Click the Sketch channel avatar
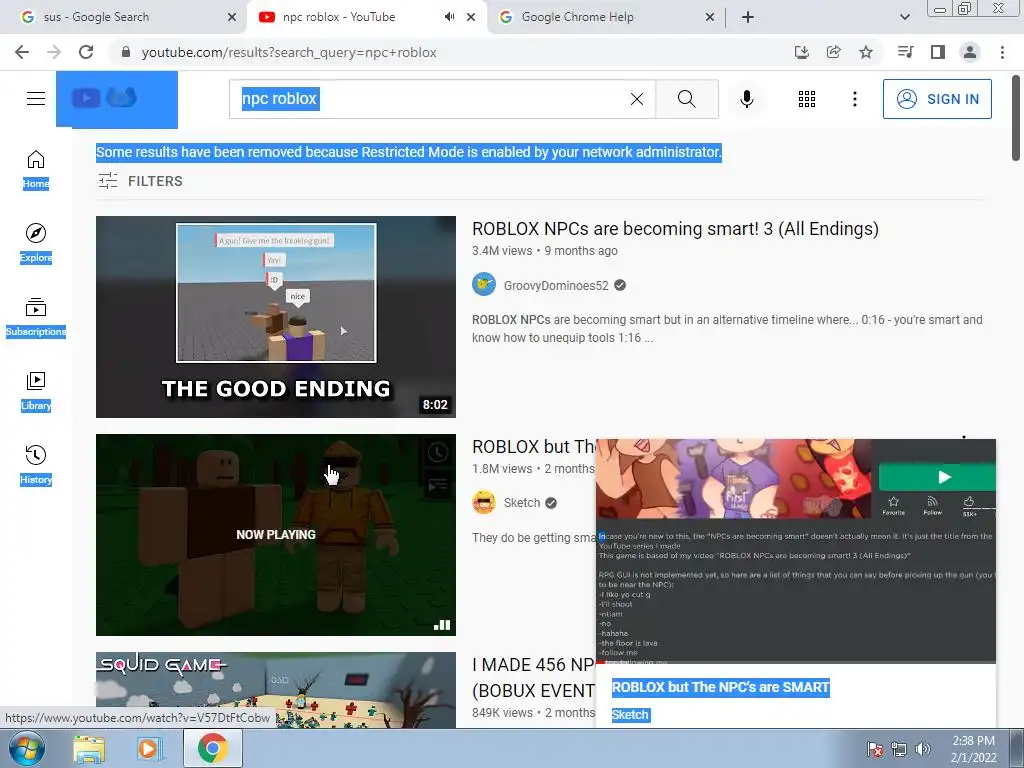The height and width of the screenshot is (768, 1024). click(484, 502)
